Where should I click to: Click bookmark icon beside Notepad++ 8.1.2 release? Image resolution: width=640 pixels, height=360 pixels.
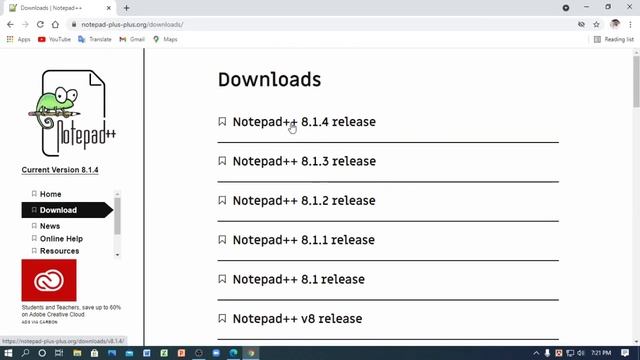coord(222,200)
